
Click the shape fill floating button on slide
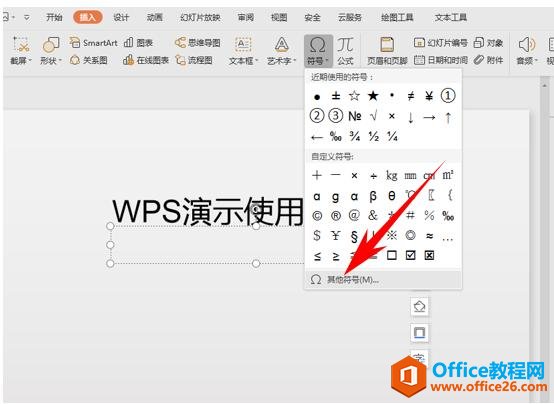(x=419, y=306)
